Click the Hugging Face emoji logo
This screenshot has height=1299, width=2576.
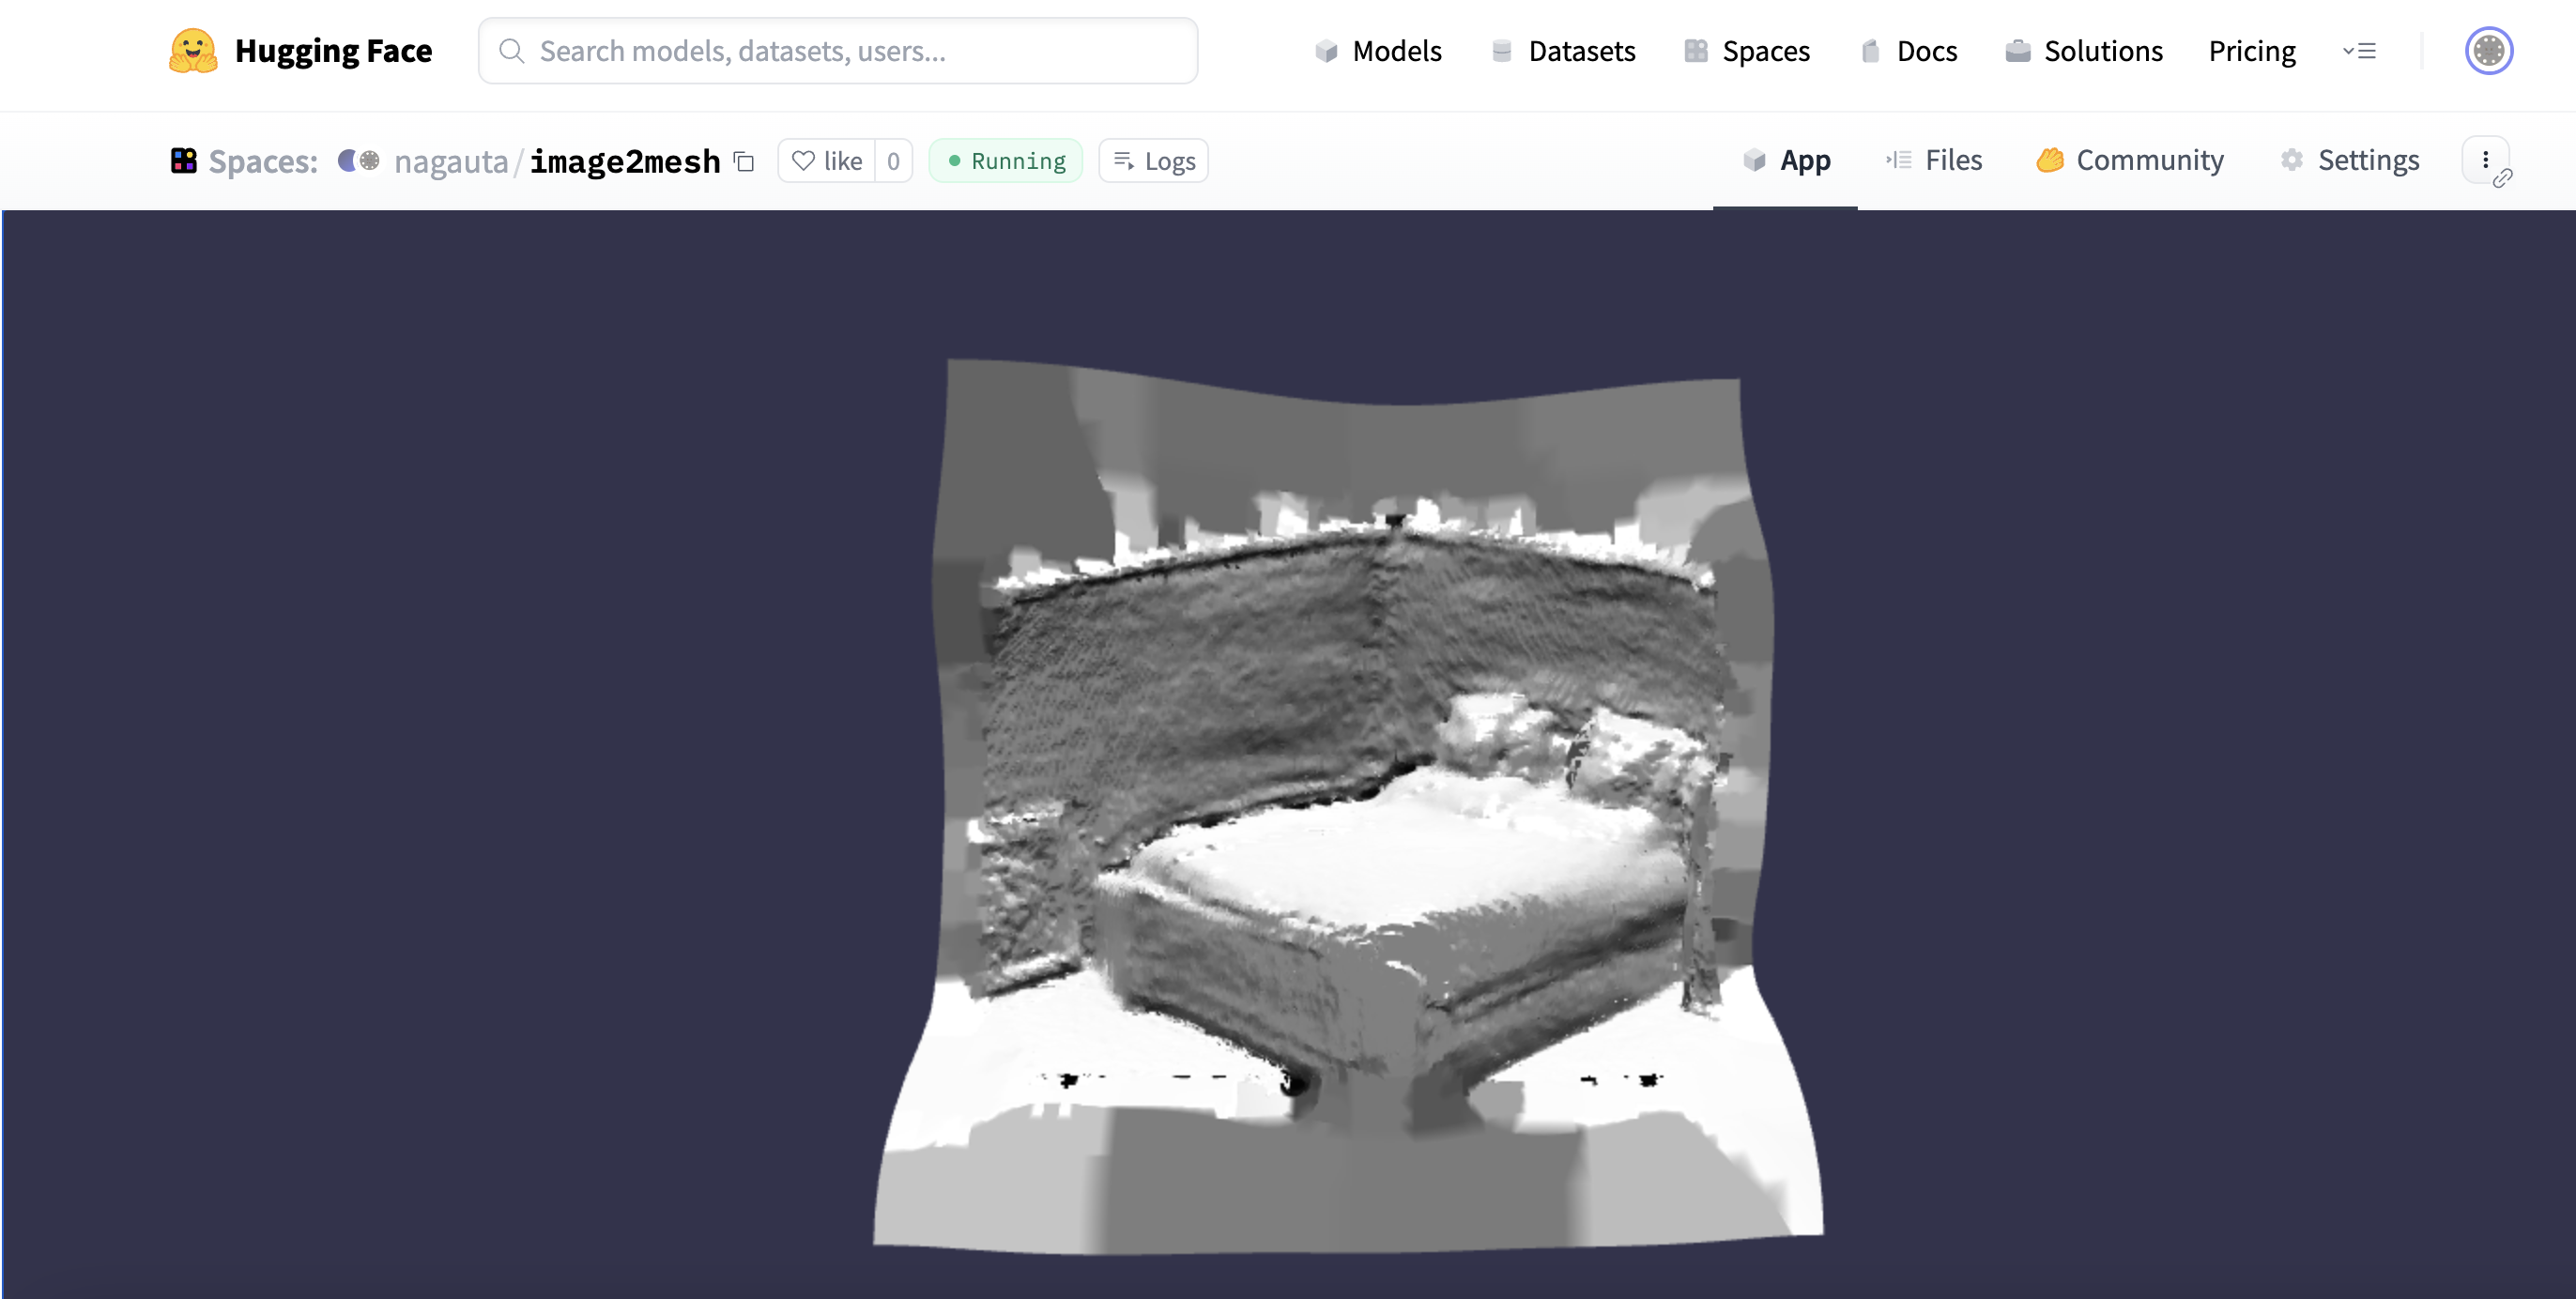(x=192, y=50)
